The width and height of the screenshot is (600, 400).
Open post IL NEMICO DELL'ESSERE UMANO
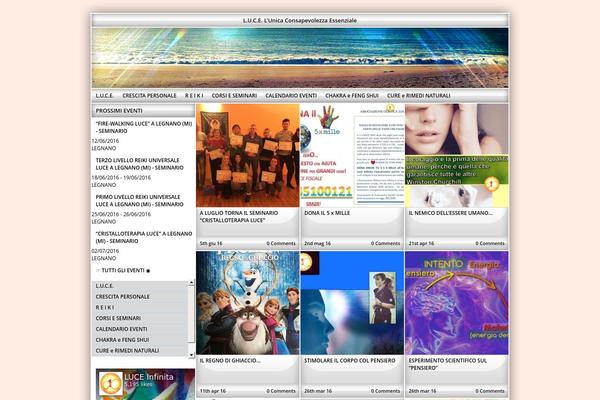[450, 213]
